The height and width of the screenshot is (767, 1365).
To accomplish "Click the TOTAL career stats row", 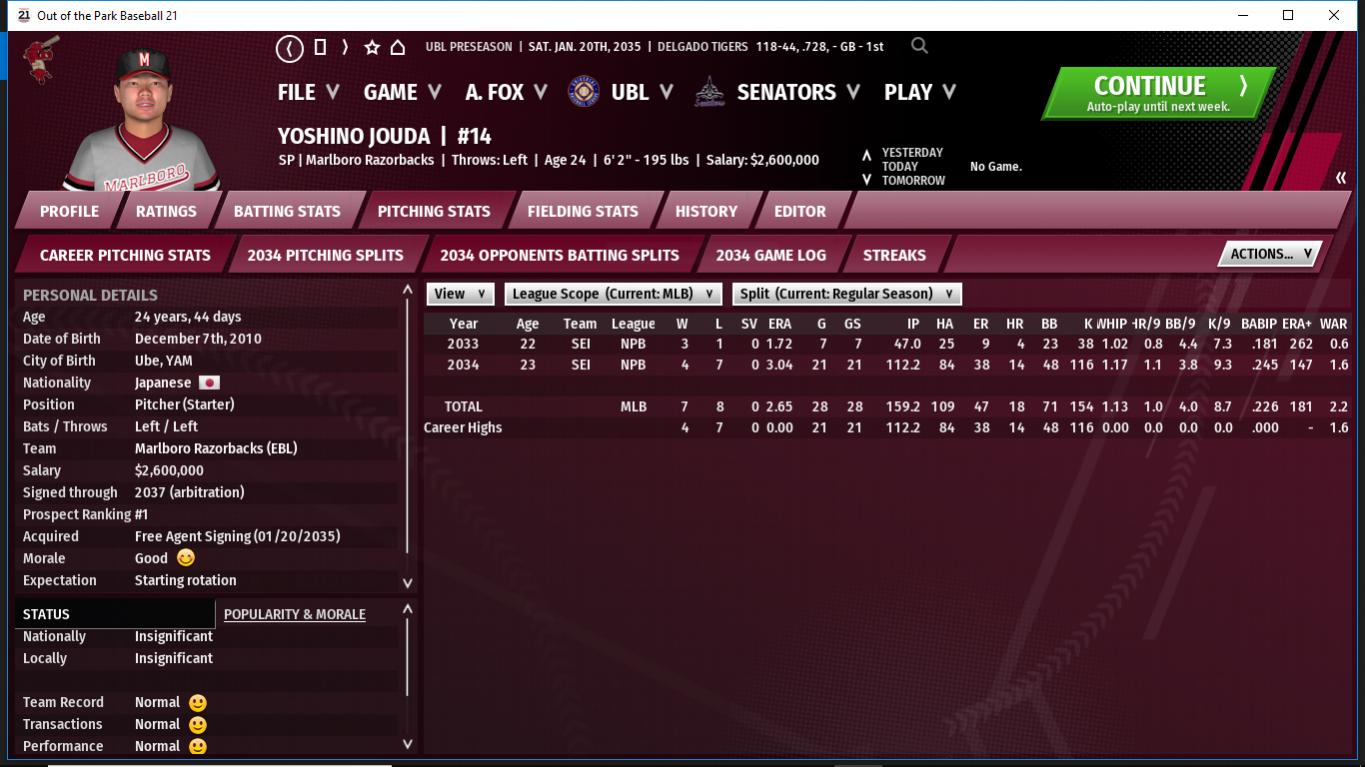I will [x=886, y=407].
